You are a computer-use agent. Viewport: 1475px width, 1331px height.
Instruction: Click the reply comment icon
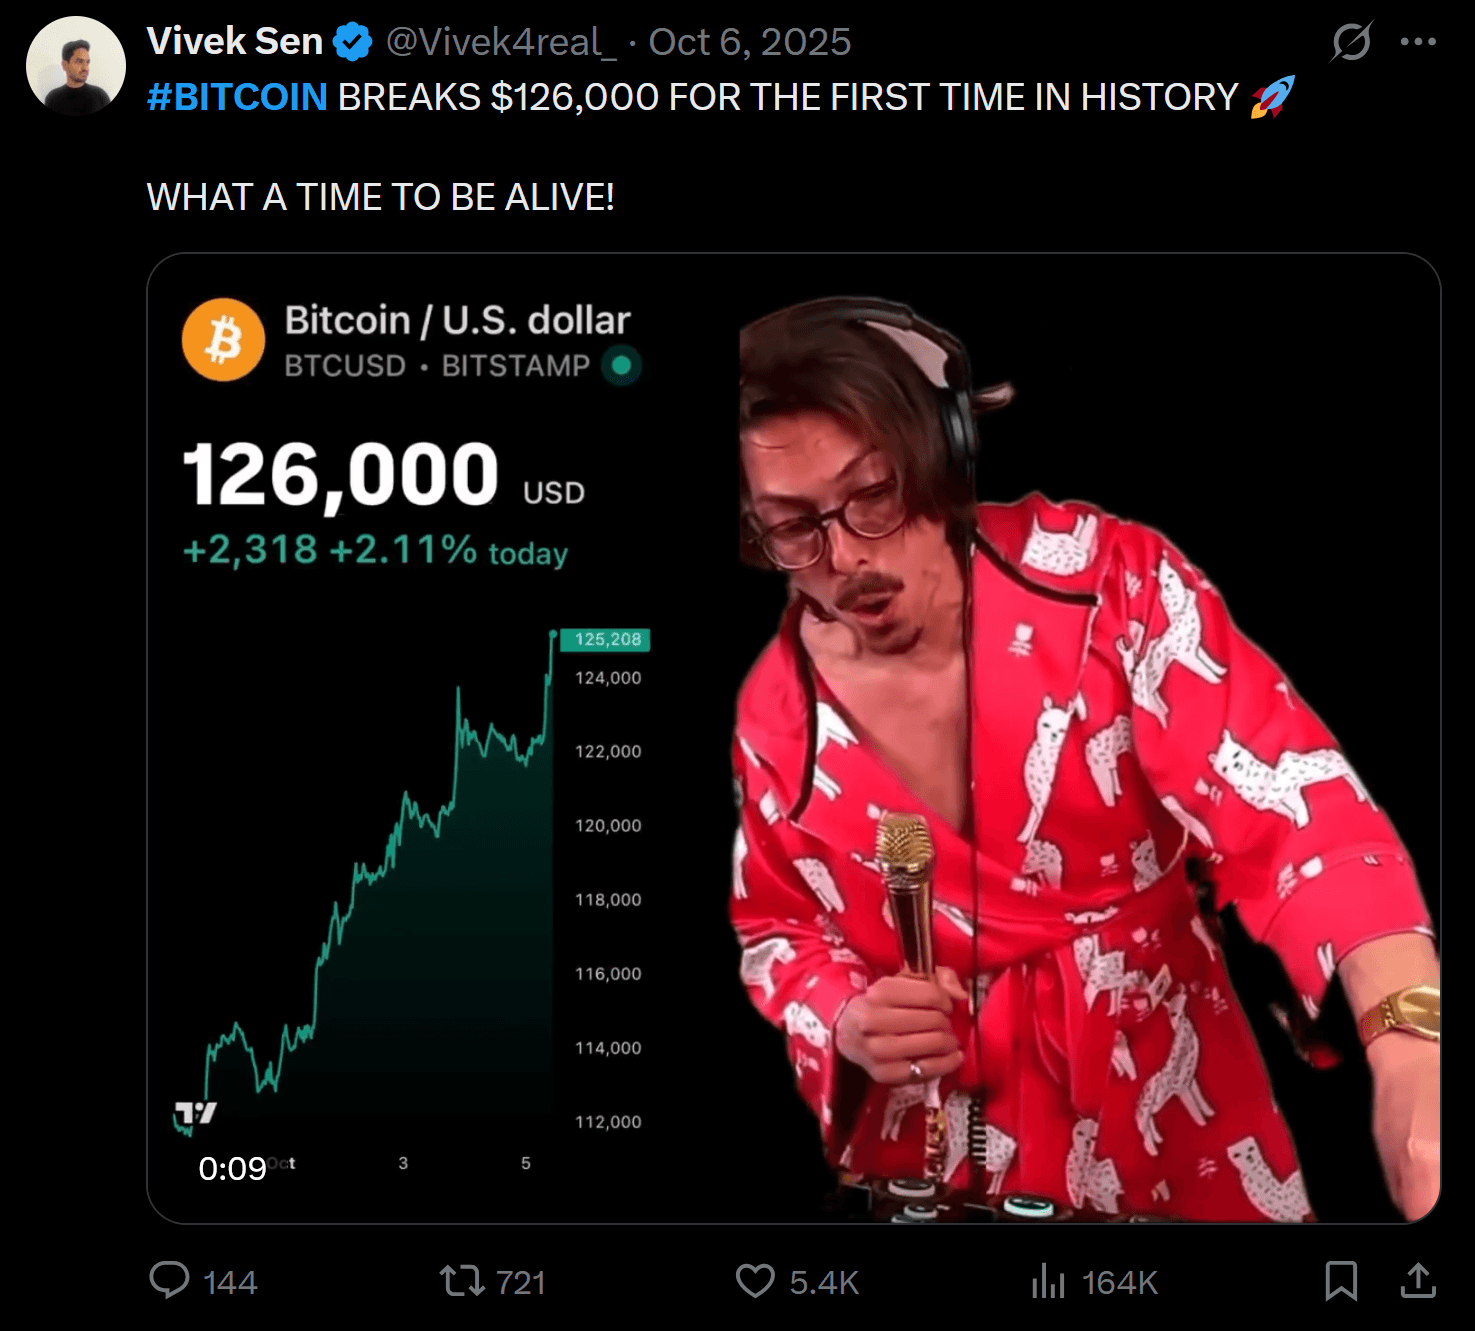[169, 1281]
